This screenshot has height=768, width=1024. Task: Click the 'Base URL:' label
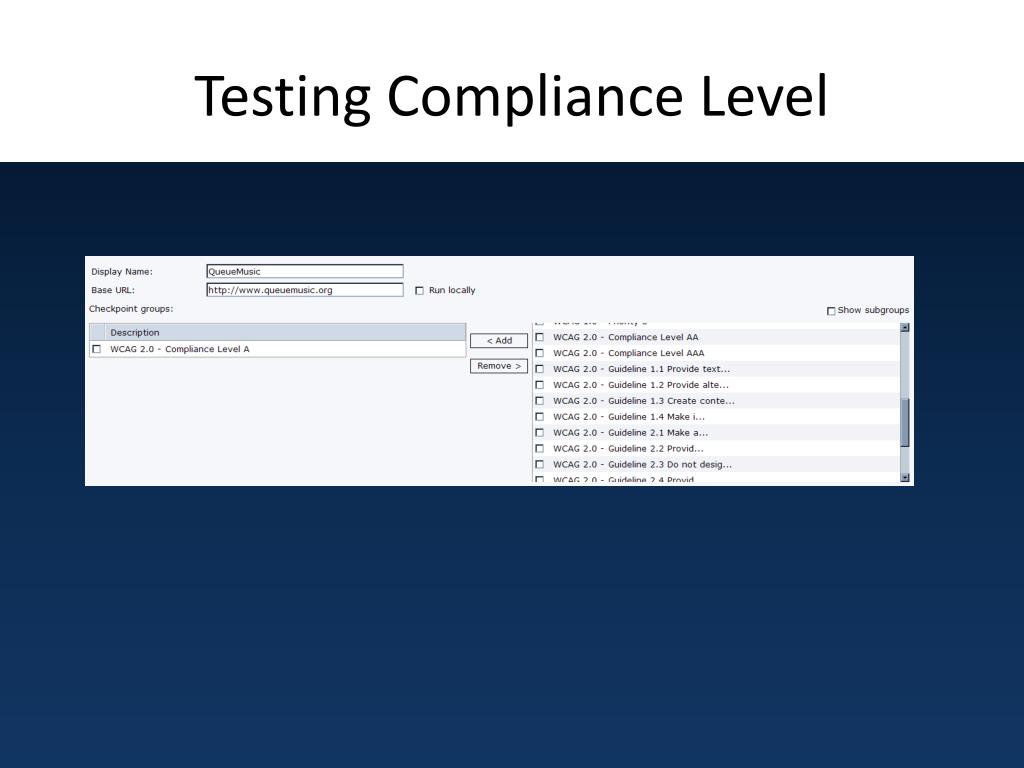click(x=113, y=290)
